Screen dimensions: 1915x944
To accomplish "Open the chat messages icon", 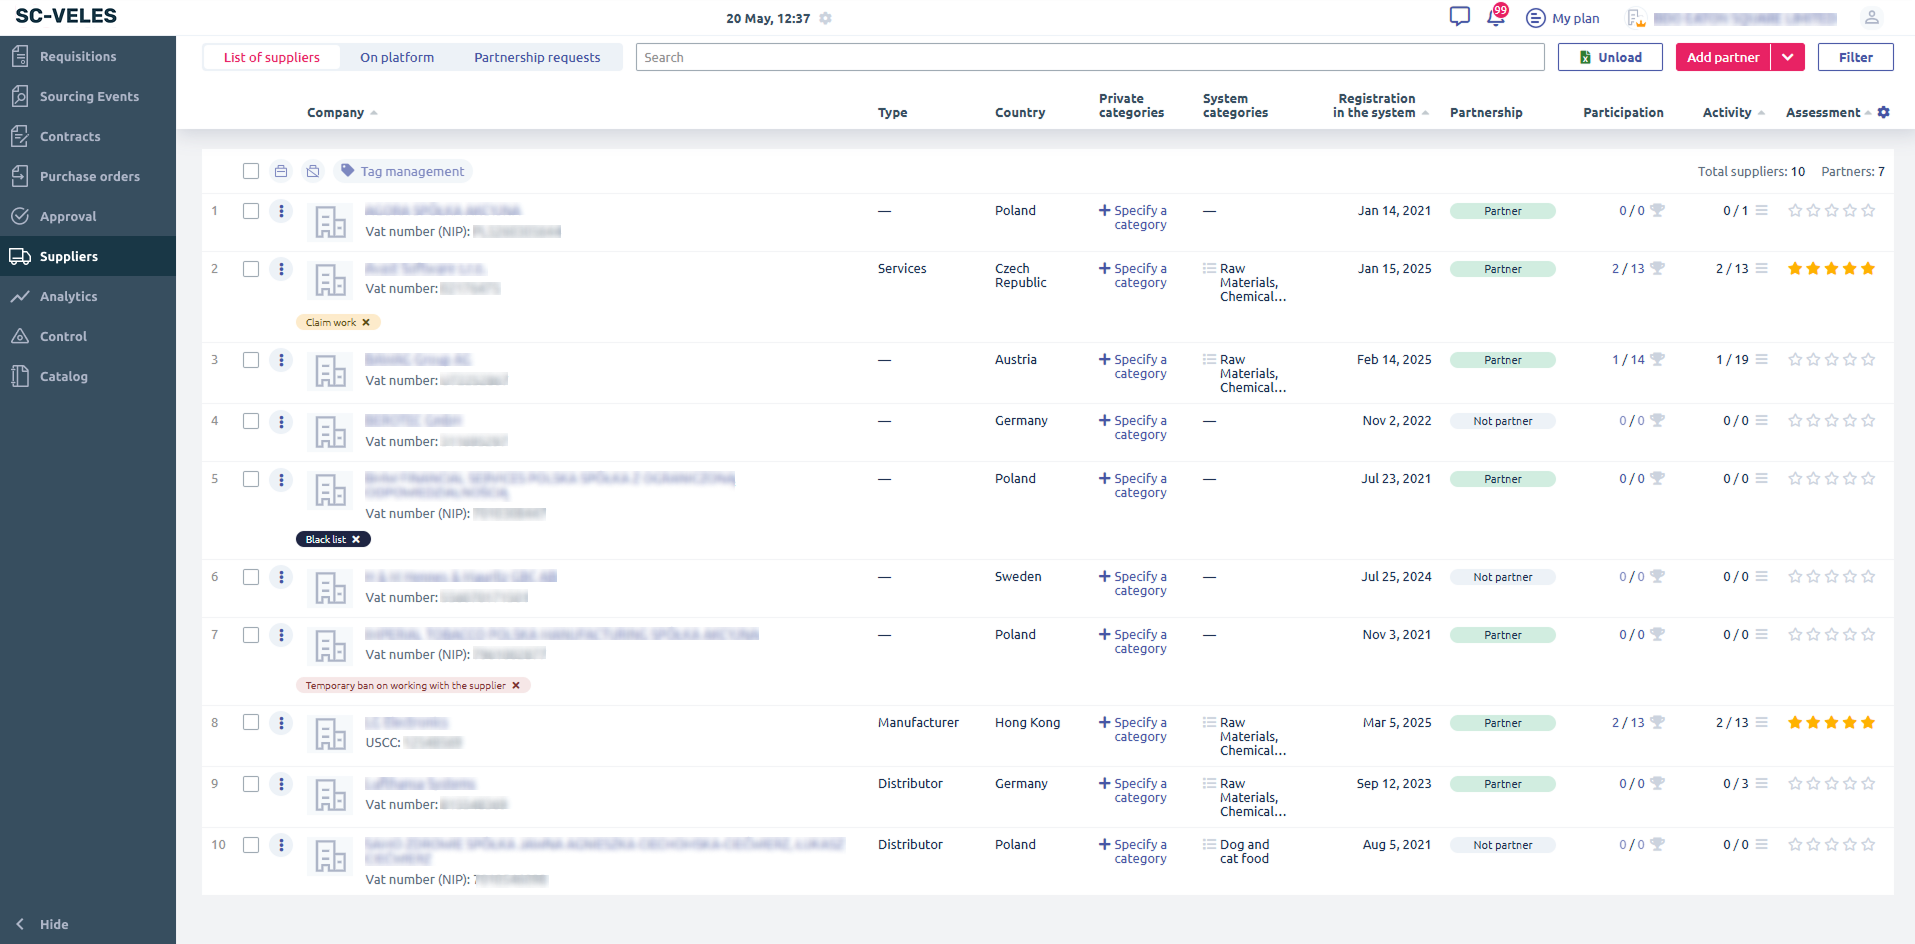I will click(1459, 17).
